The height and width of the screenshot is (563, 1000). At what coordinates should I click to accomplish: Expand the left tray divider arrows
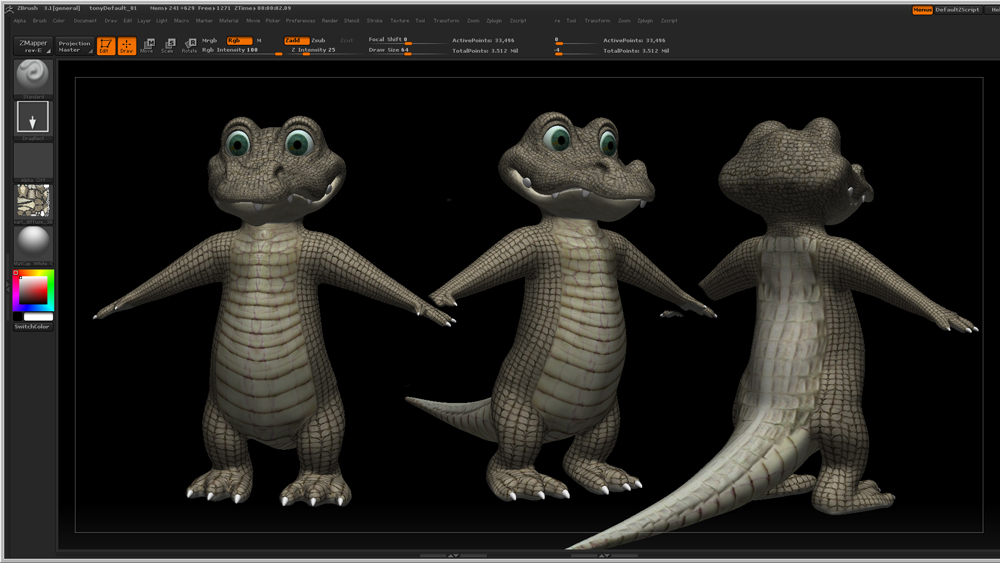tap(6, 285)
